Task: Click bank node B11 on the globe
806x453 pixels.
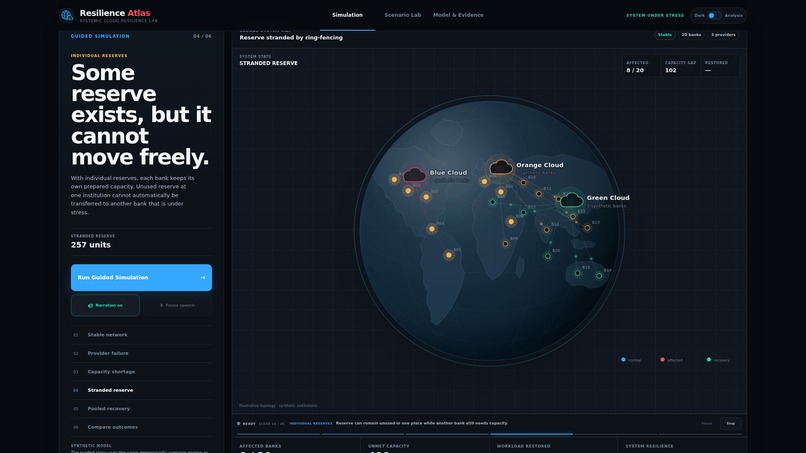Action: click(x=539, y=194)
